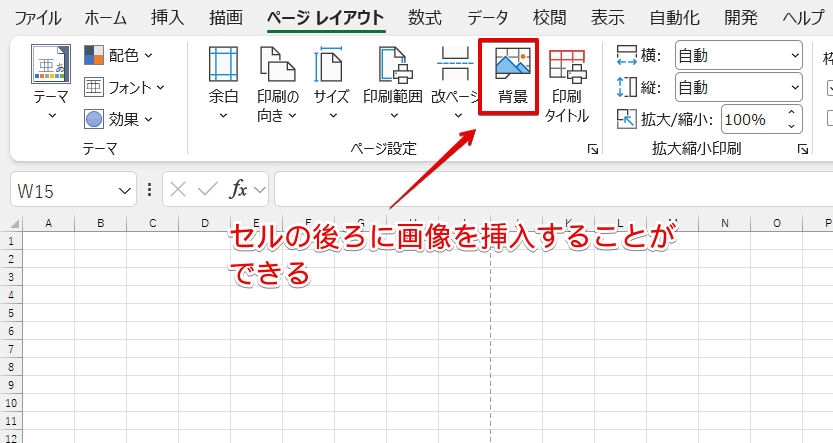Screen dimensions: 833x443
Task: Open the ファイル (File) menu tab
Action: tap(38, 18)
